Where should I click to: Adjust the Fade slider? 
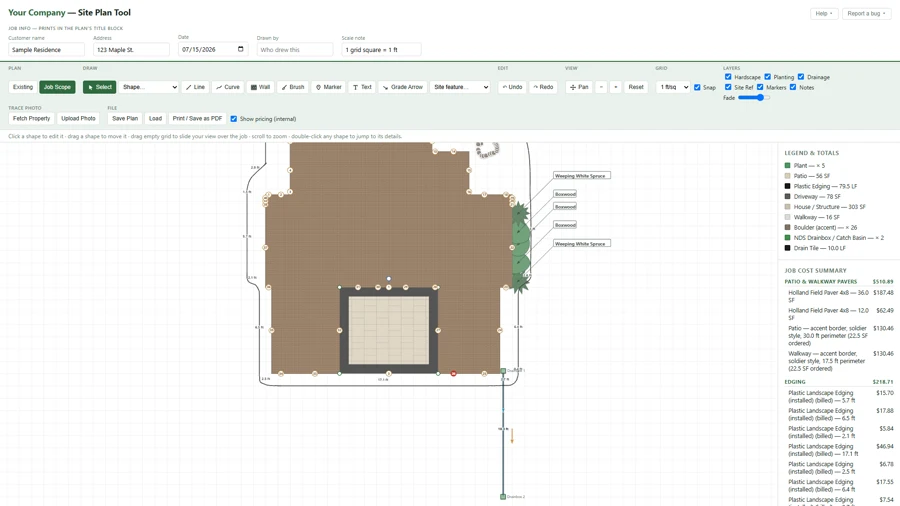(754, 98)
